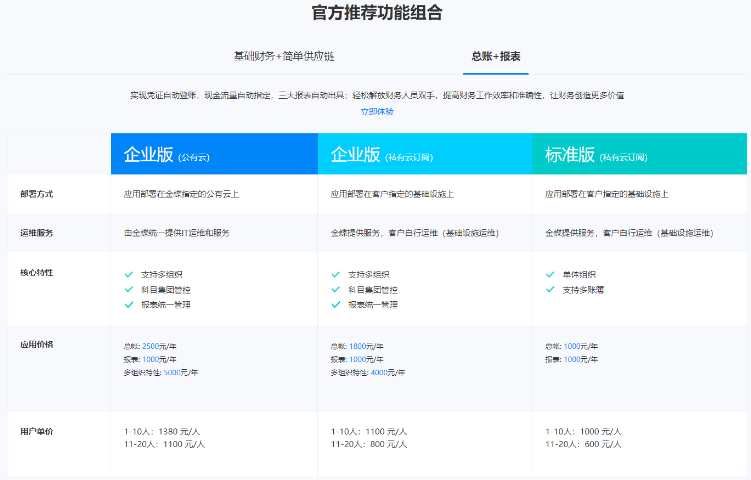Click the 官方推荐功能组合 heading
This screenshot has width=751, height=480.
coord(377,12)
